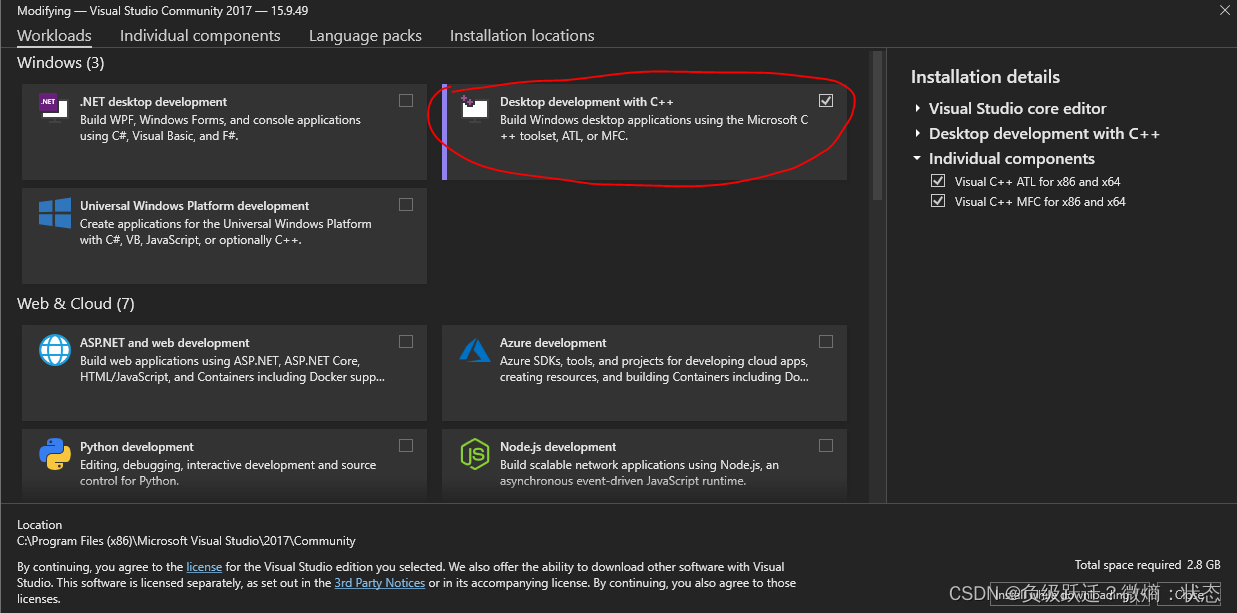Viewport: 1237px width, 613px height.
Task: Expand Desktop development with C++ details
Action: [917, 133]
